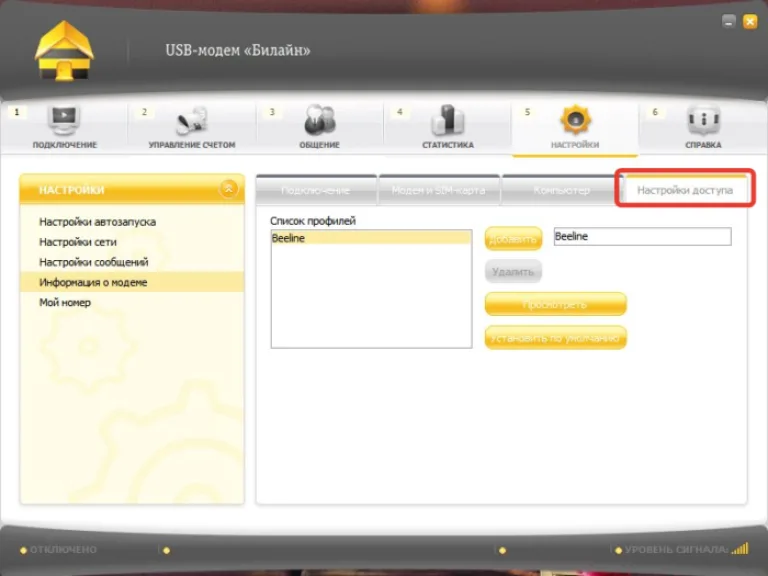This screenshot has width=768, height=576.
Task: Click the Просмотреть button
Action: (x=555, y=304)
